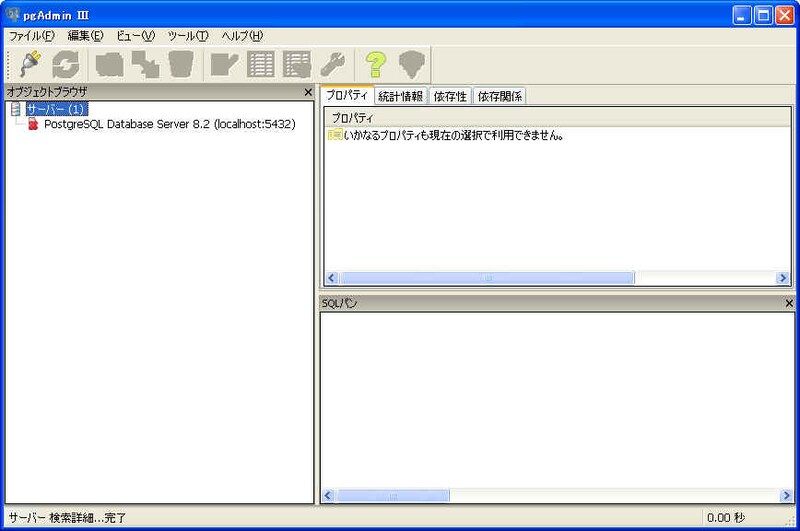Screen dimensions: 800x531
Task: Switch to the プロパティ tab
Action: click(x=347, y=95)
